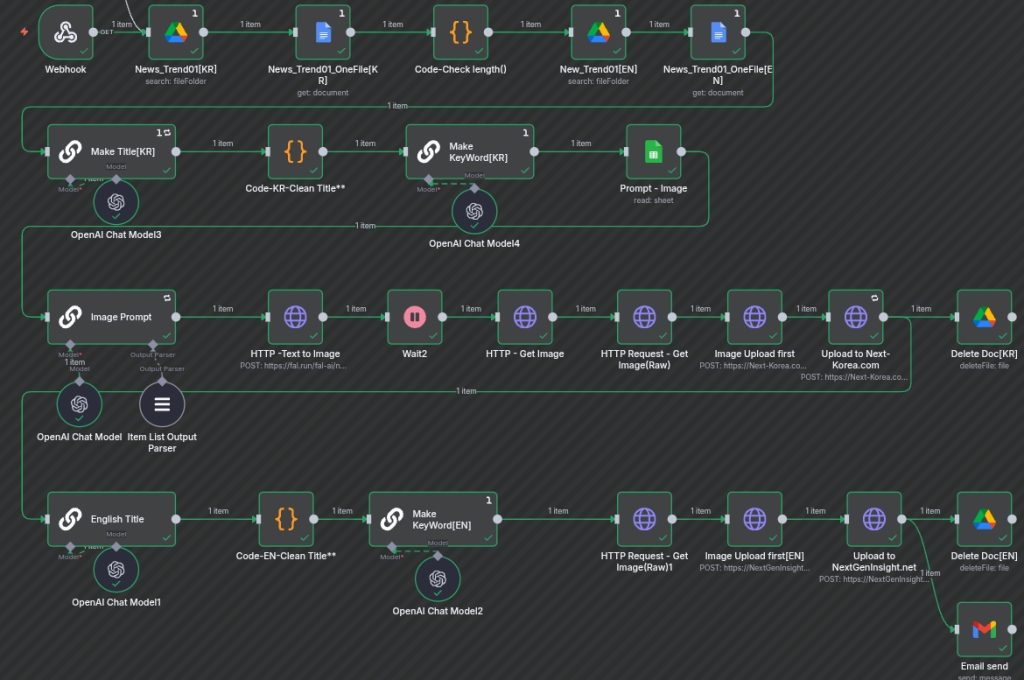Click the Webhook trigger node
The height and width of the screenshot is (680, 1024).
point(66,32)
